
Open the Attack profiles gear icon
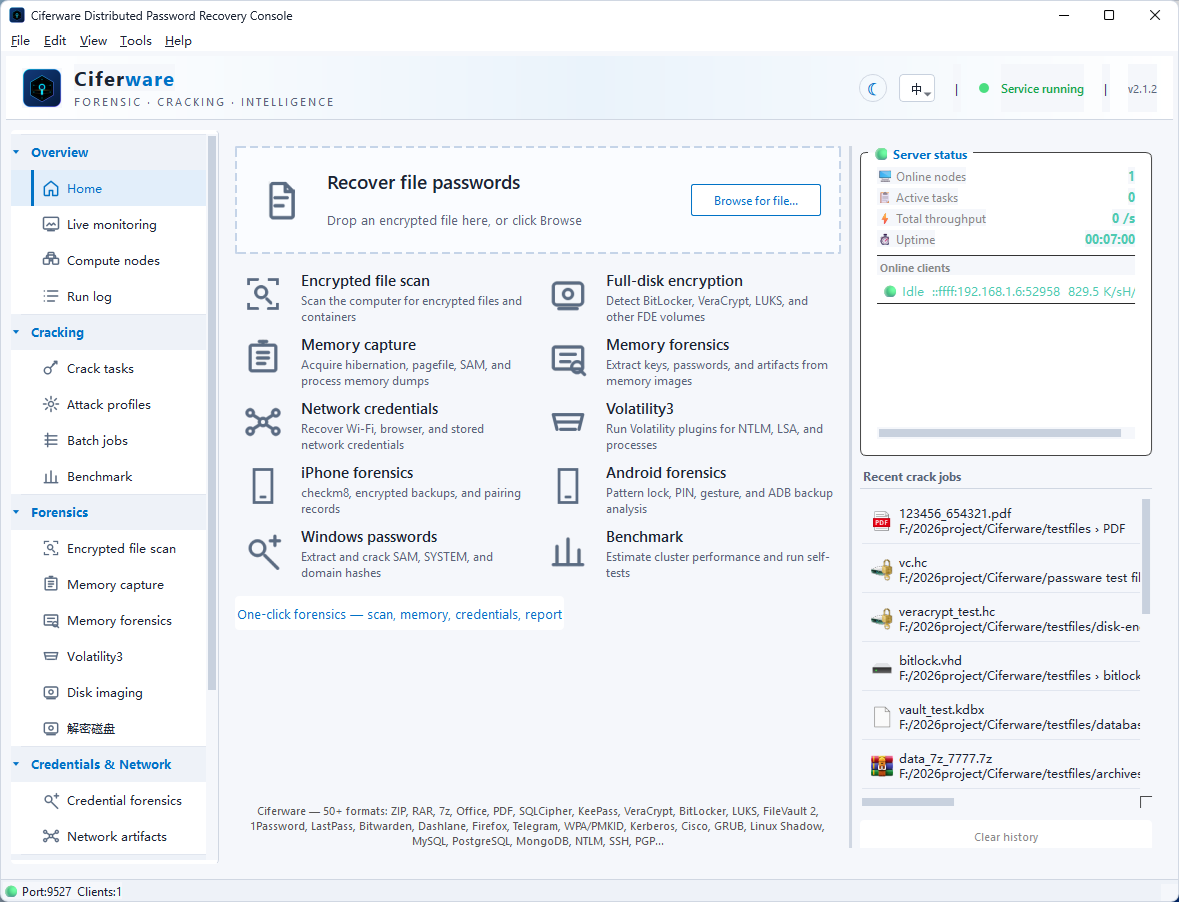[50, 404]
